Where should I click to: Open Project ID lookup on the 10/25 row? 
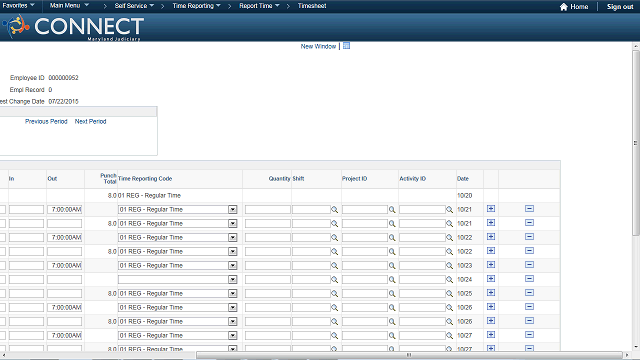pos(392,293)
